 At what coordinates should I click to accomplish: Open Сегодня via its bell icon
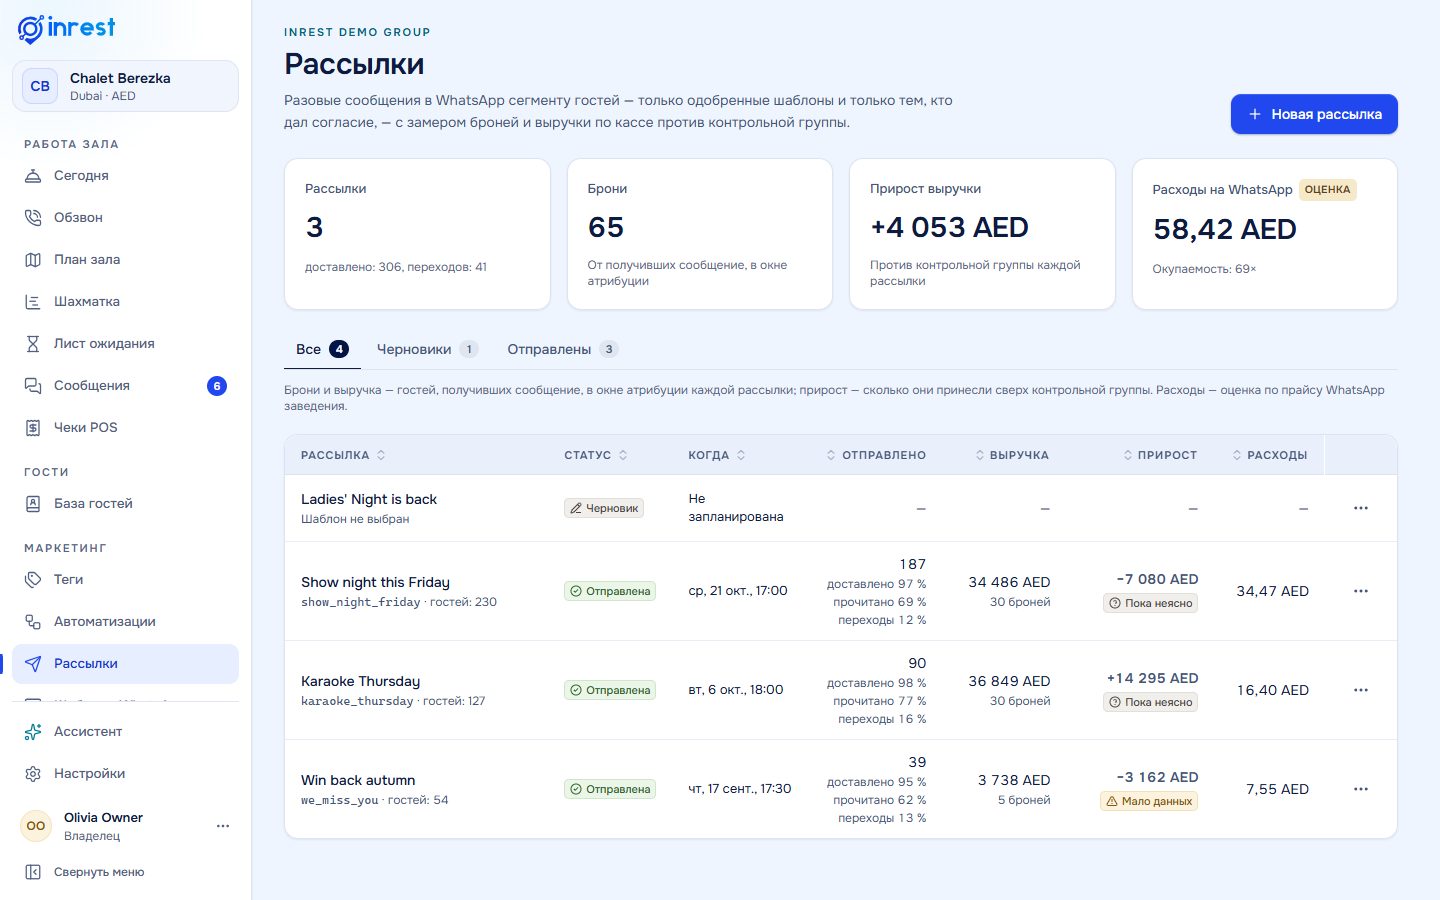click(33, 176)
